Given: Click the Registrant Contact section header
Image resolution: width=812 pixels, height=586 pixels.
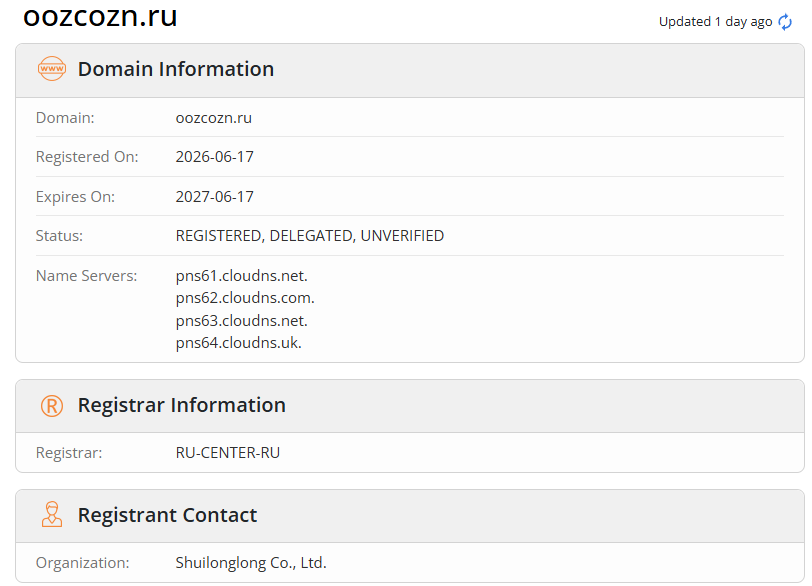Looking at the screenshot, I should 167,515.
